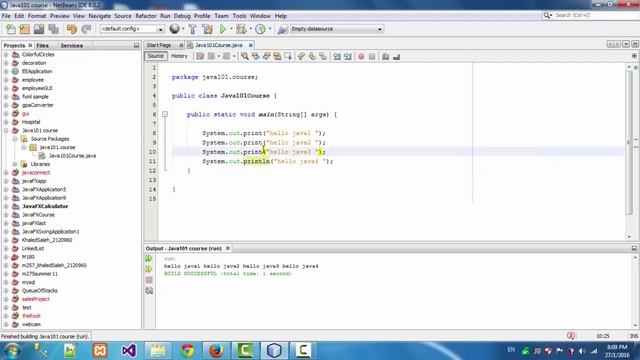Expand the ColorfulCircles project node
640x360 pixels.
[6, 54]
